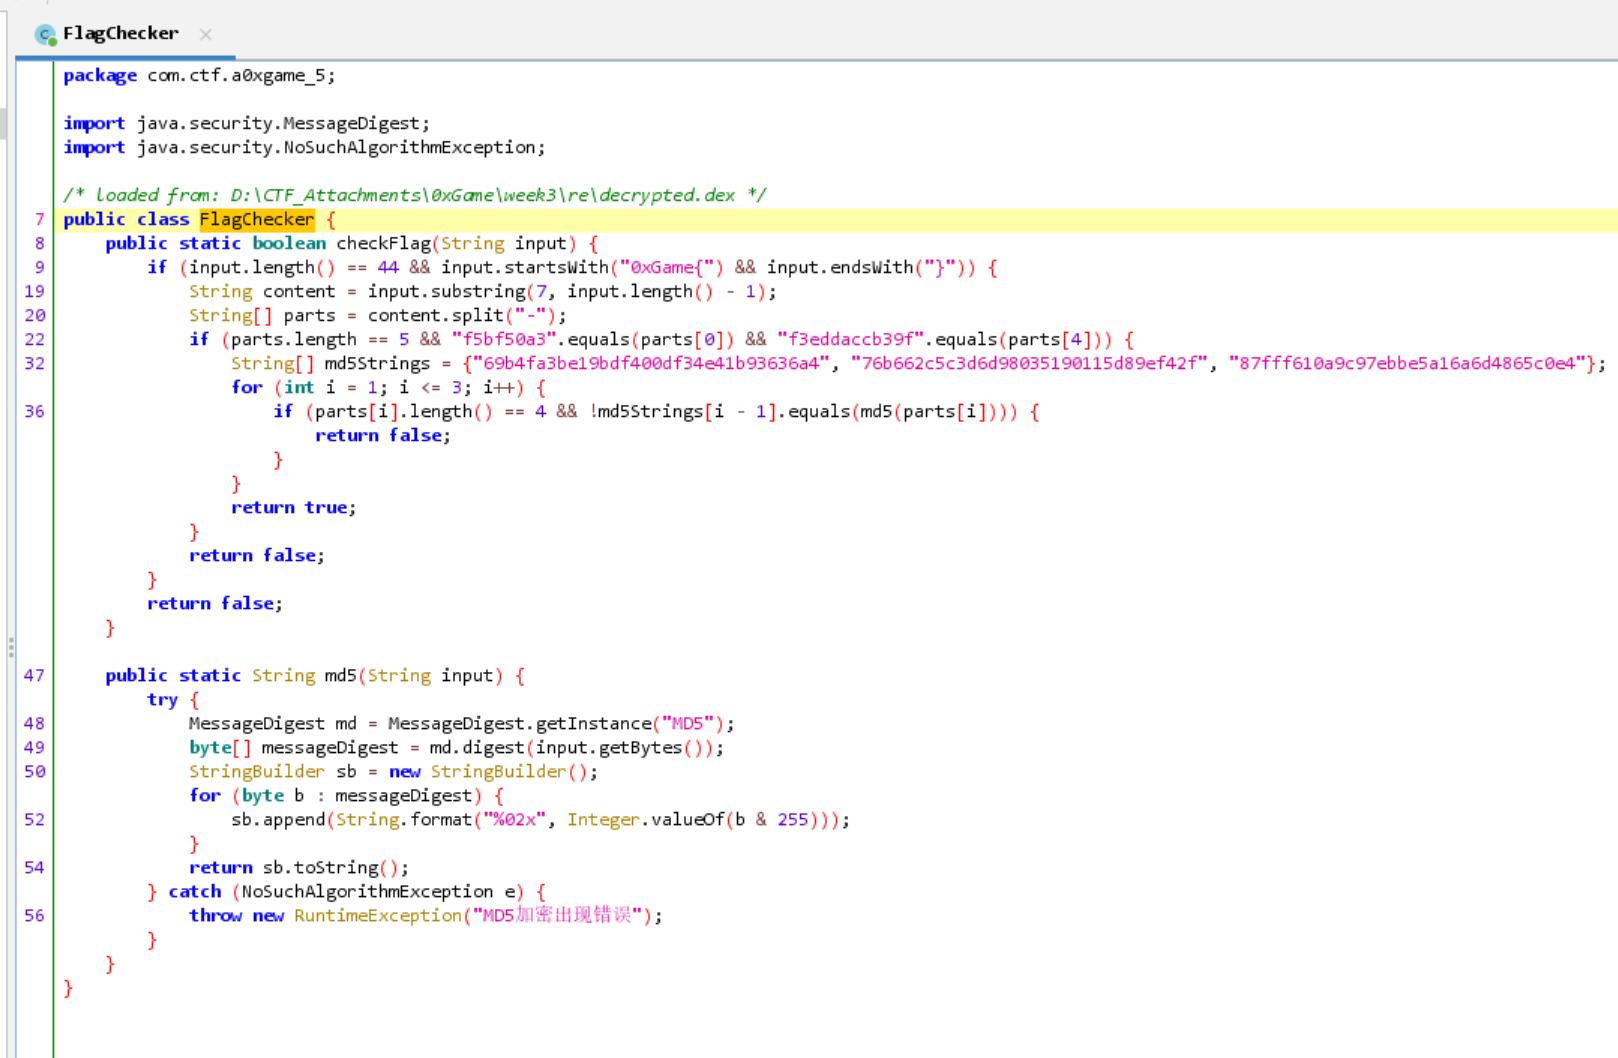This screenshot has width=1618, height=1058.
Task: Click RuntimeException in the throw statement
Action: tap(377, 916)
